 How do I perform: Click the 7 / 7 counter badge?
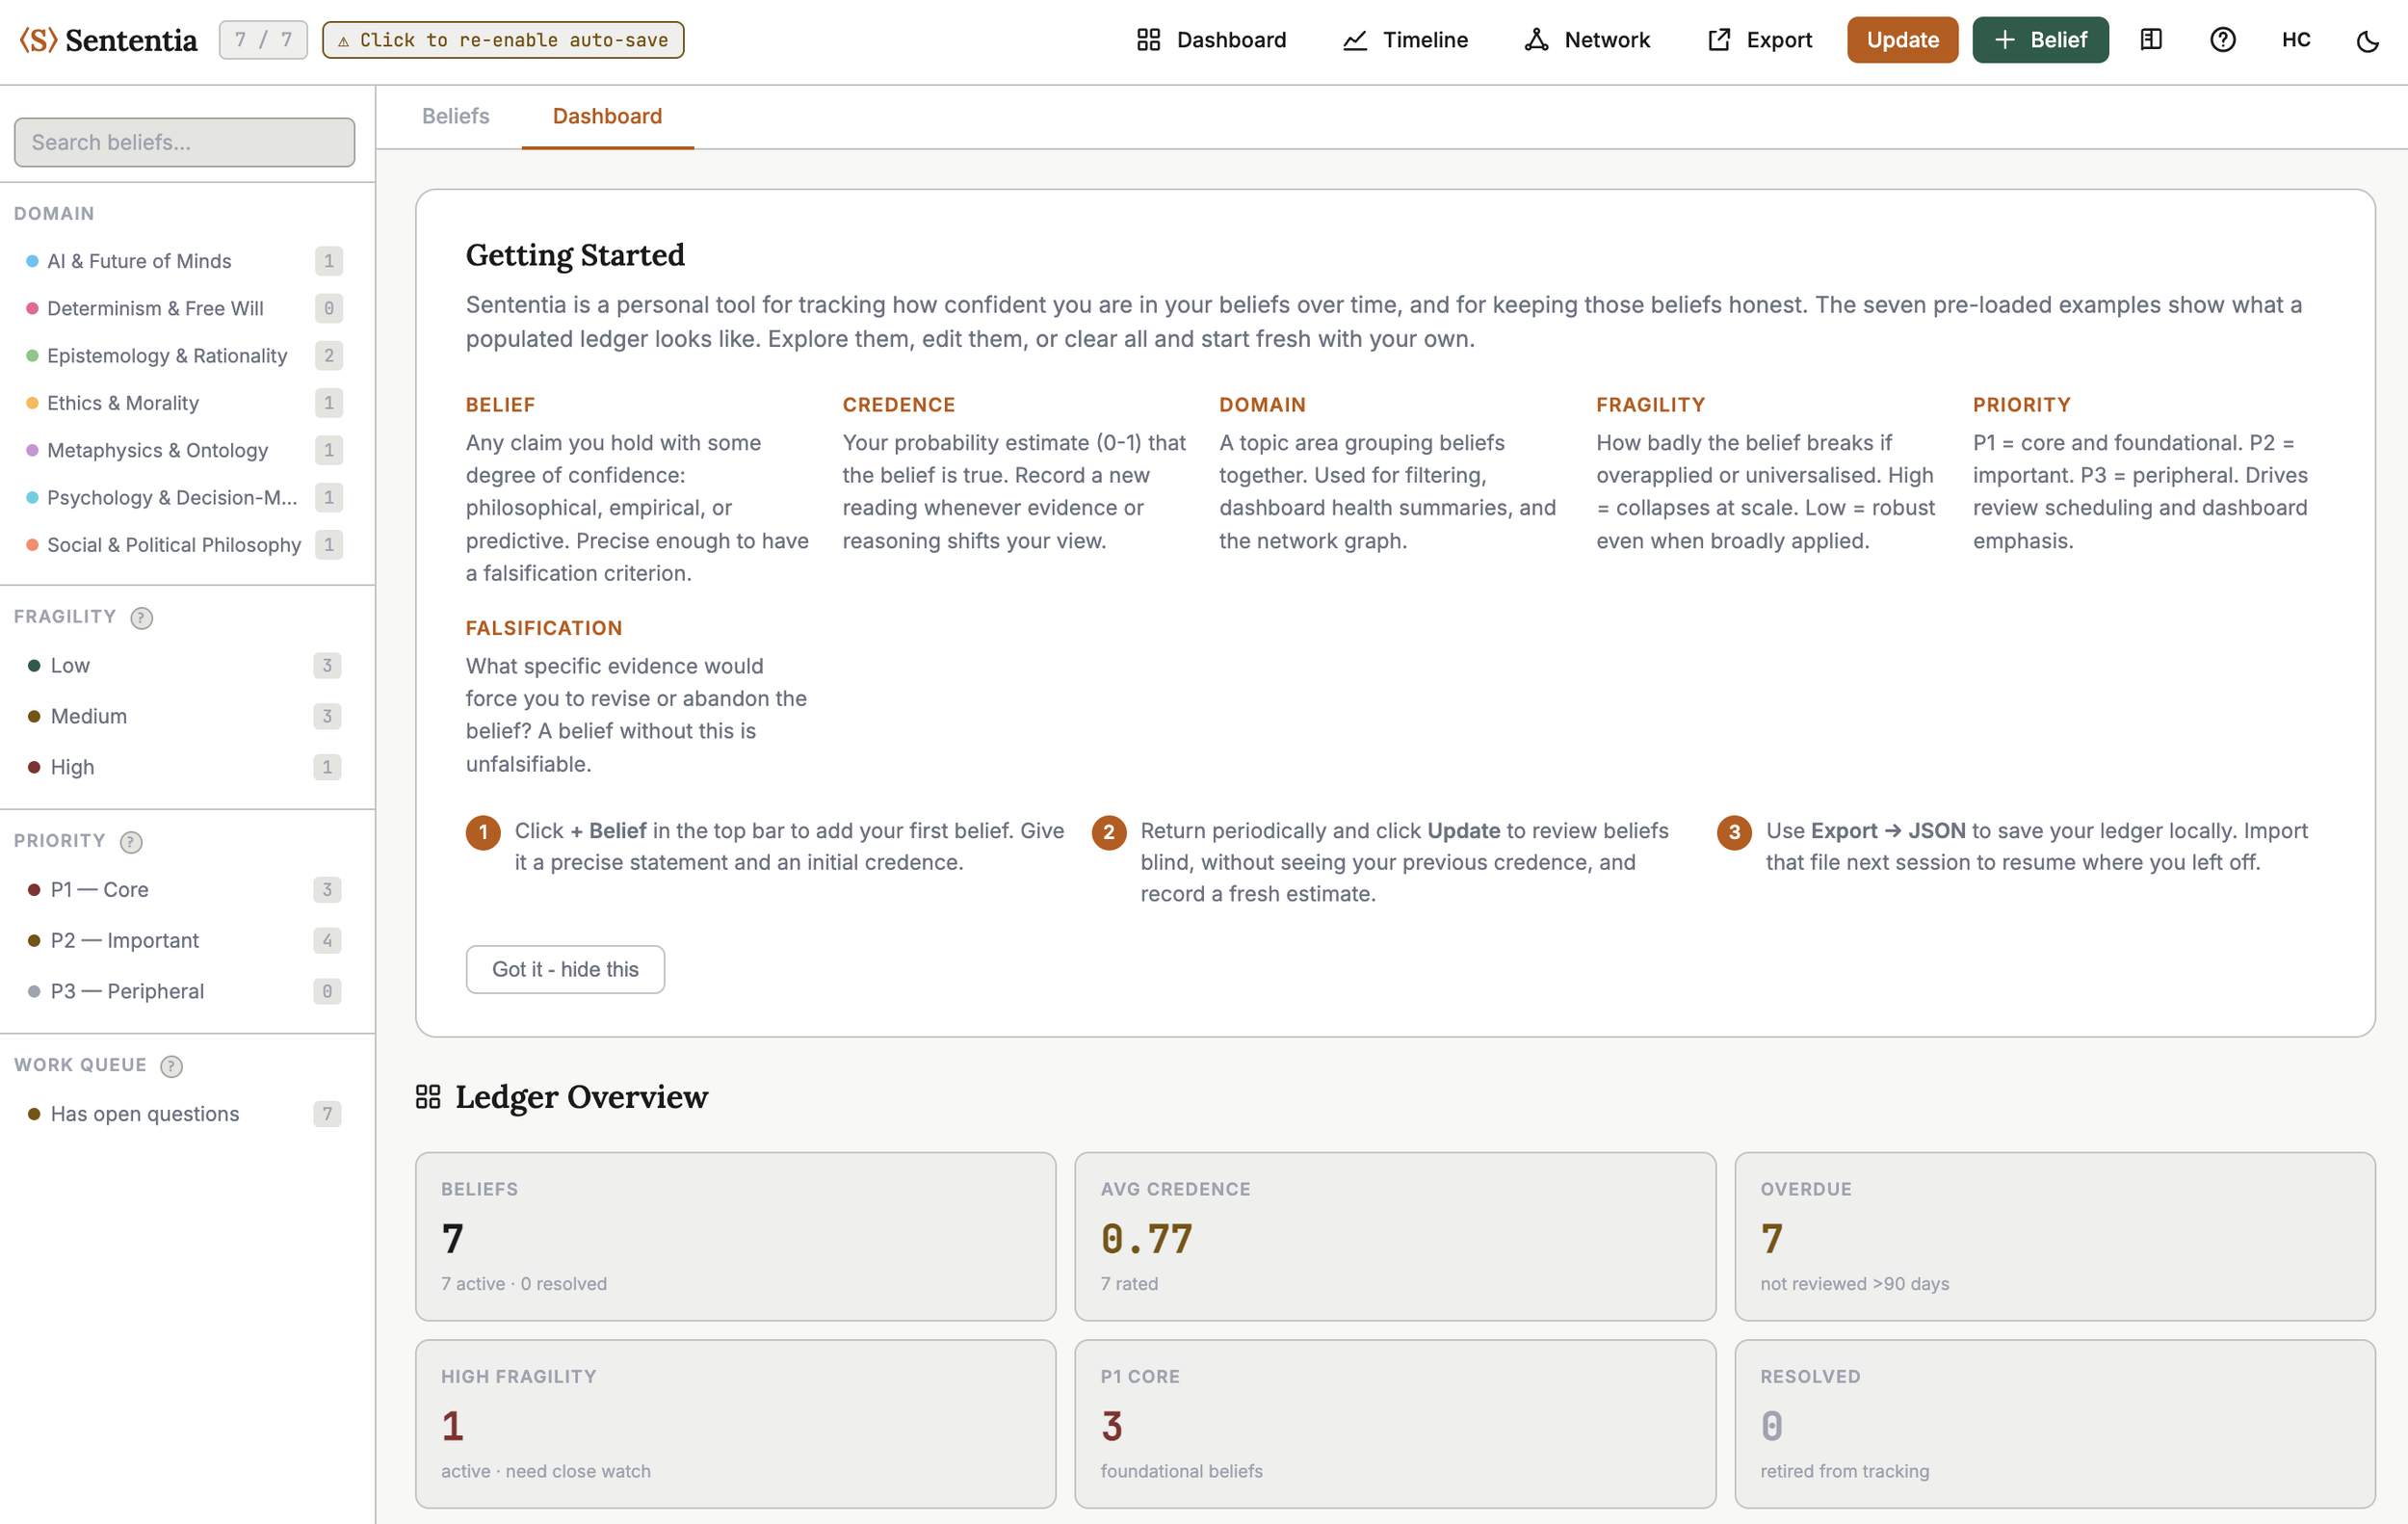coord(263,40)
